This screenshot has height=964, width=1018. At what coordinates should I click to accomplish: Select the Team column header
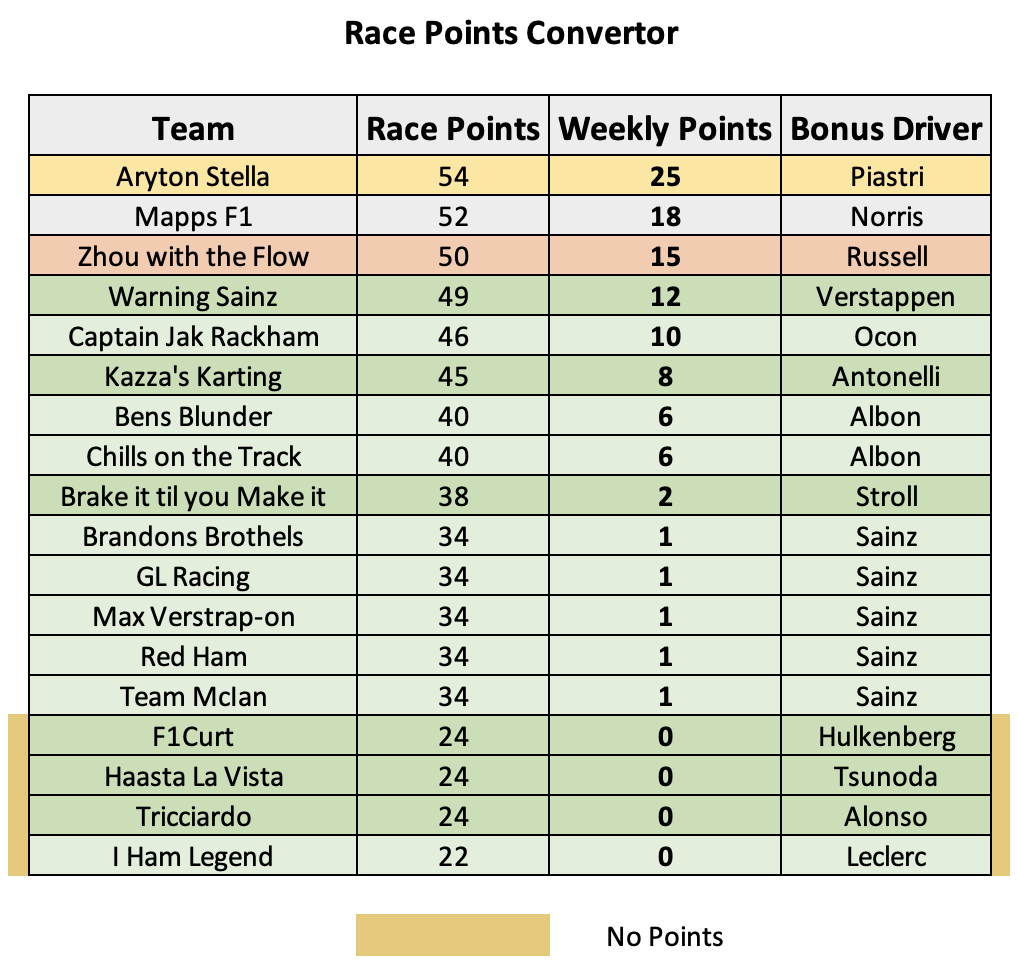pyautogui.click(x=193, y=126)
